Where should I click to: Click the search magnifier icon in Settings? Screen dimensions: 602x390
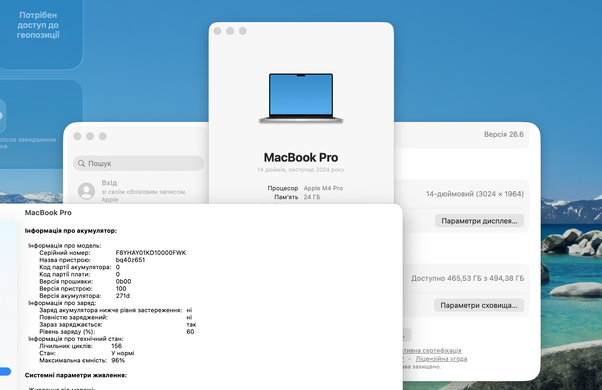tap(81, 164)
